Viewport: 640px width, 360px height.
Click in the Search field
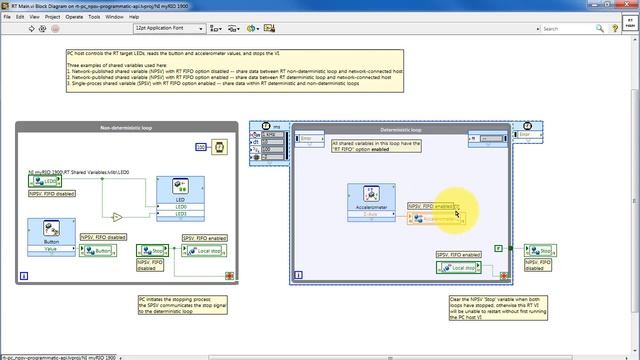567,29
